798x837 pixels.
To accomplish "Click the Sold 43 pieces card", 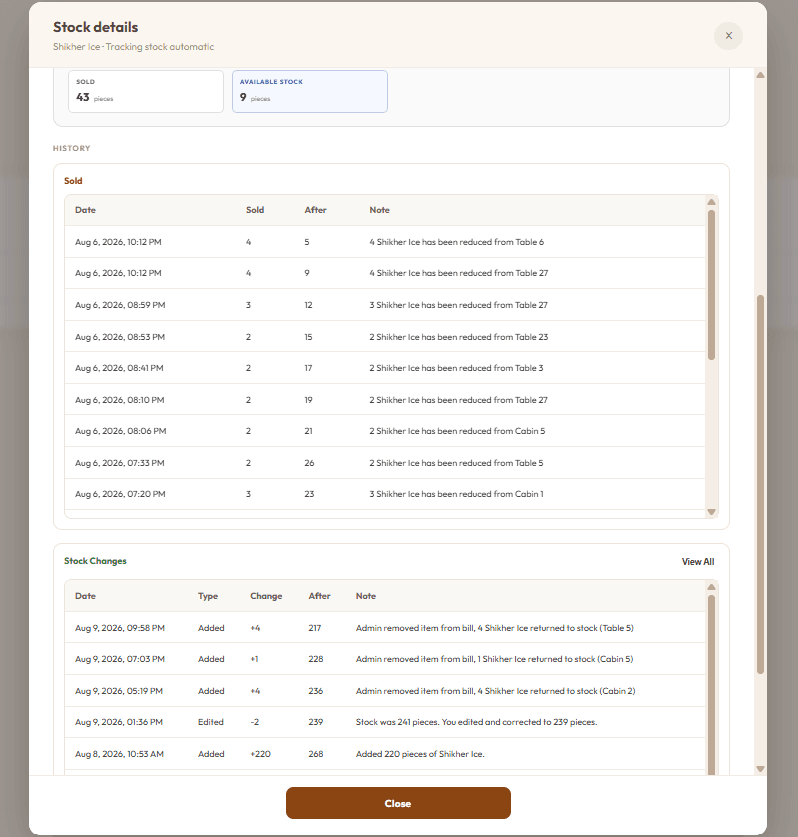I will pos(146,91).
